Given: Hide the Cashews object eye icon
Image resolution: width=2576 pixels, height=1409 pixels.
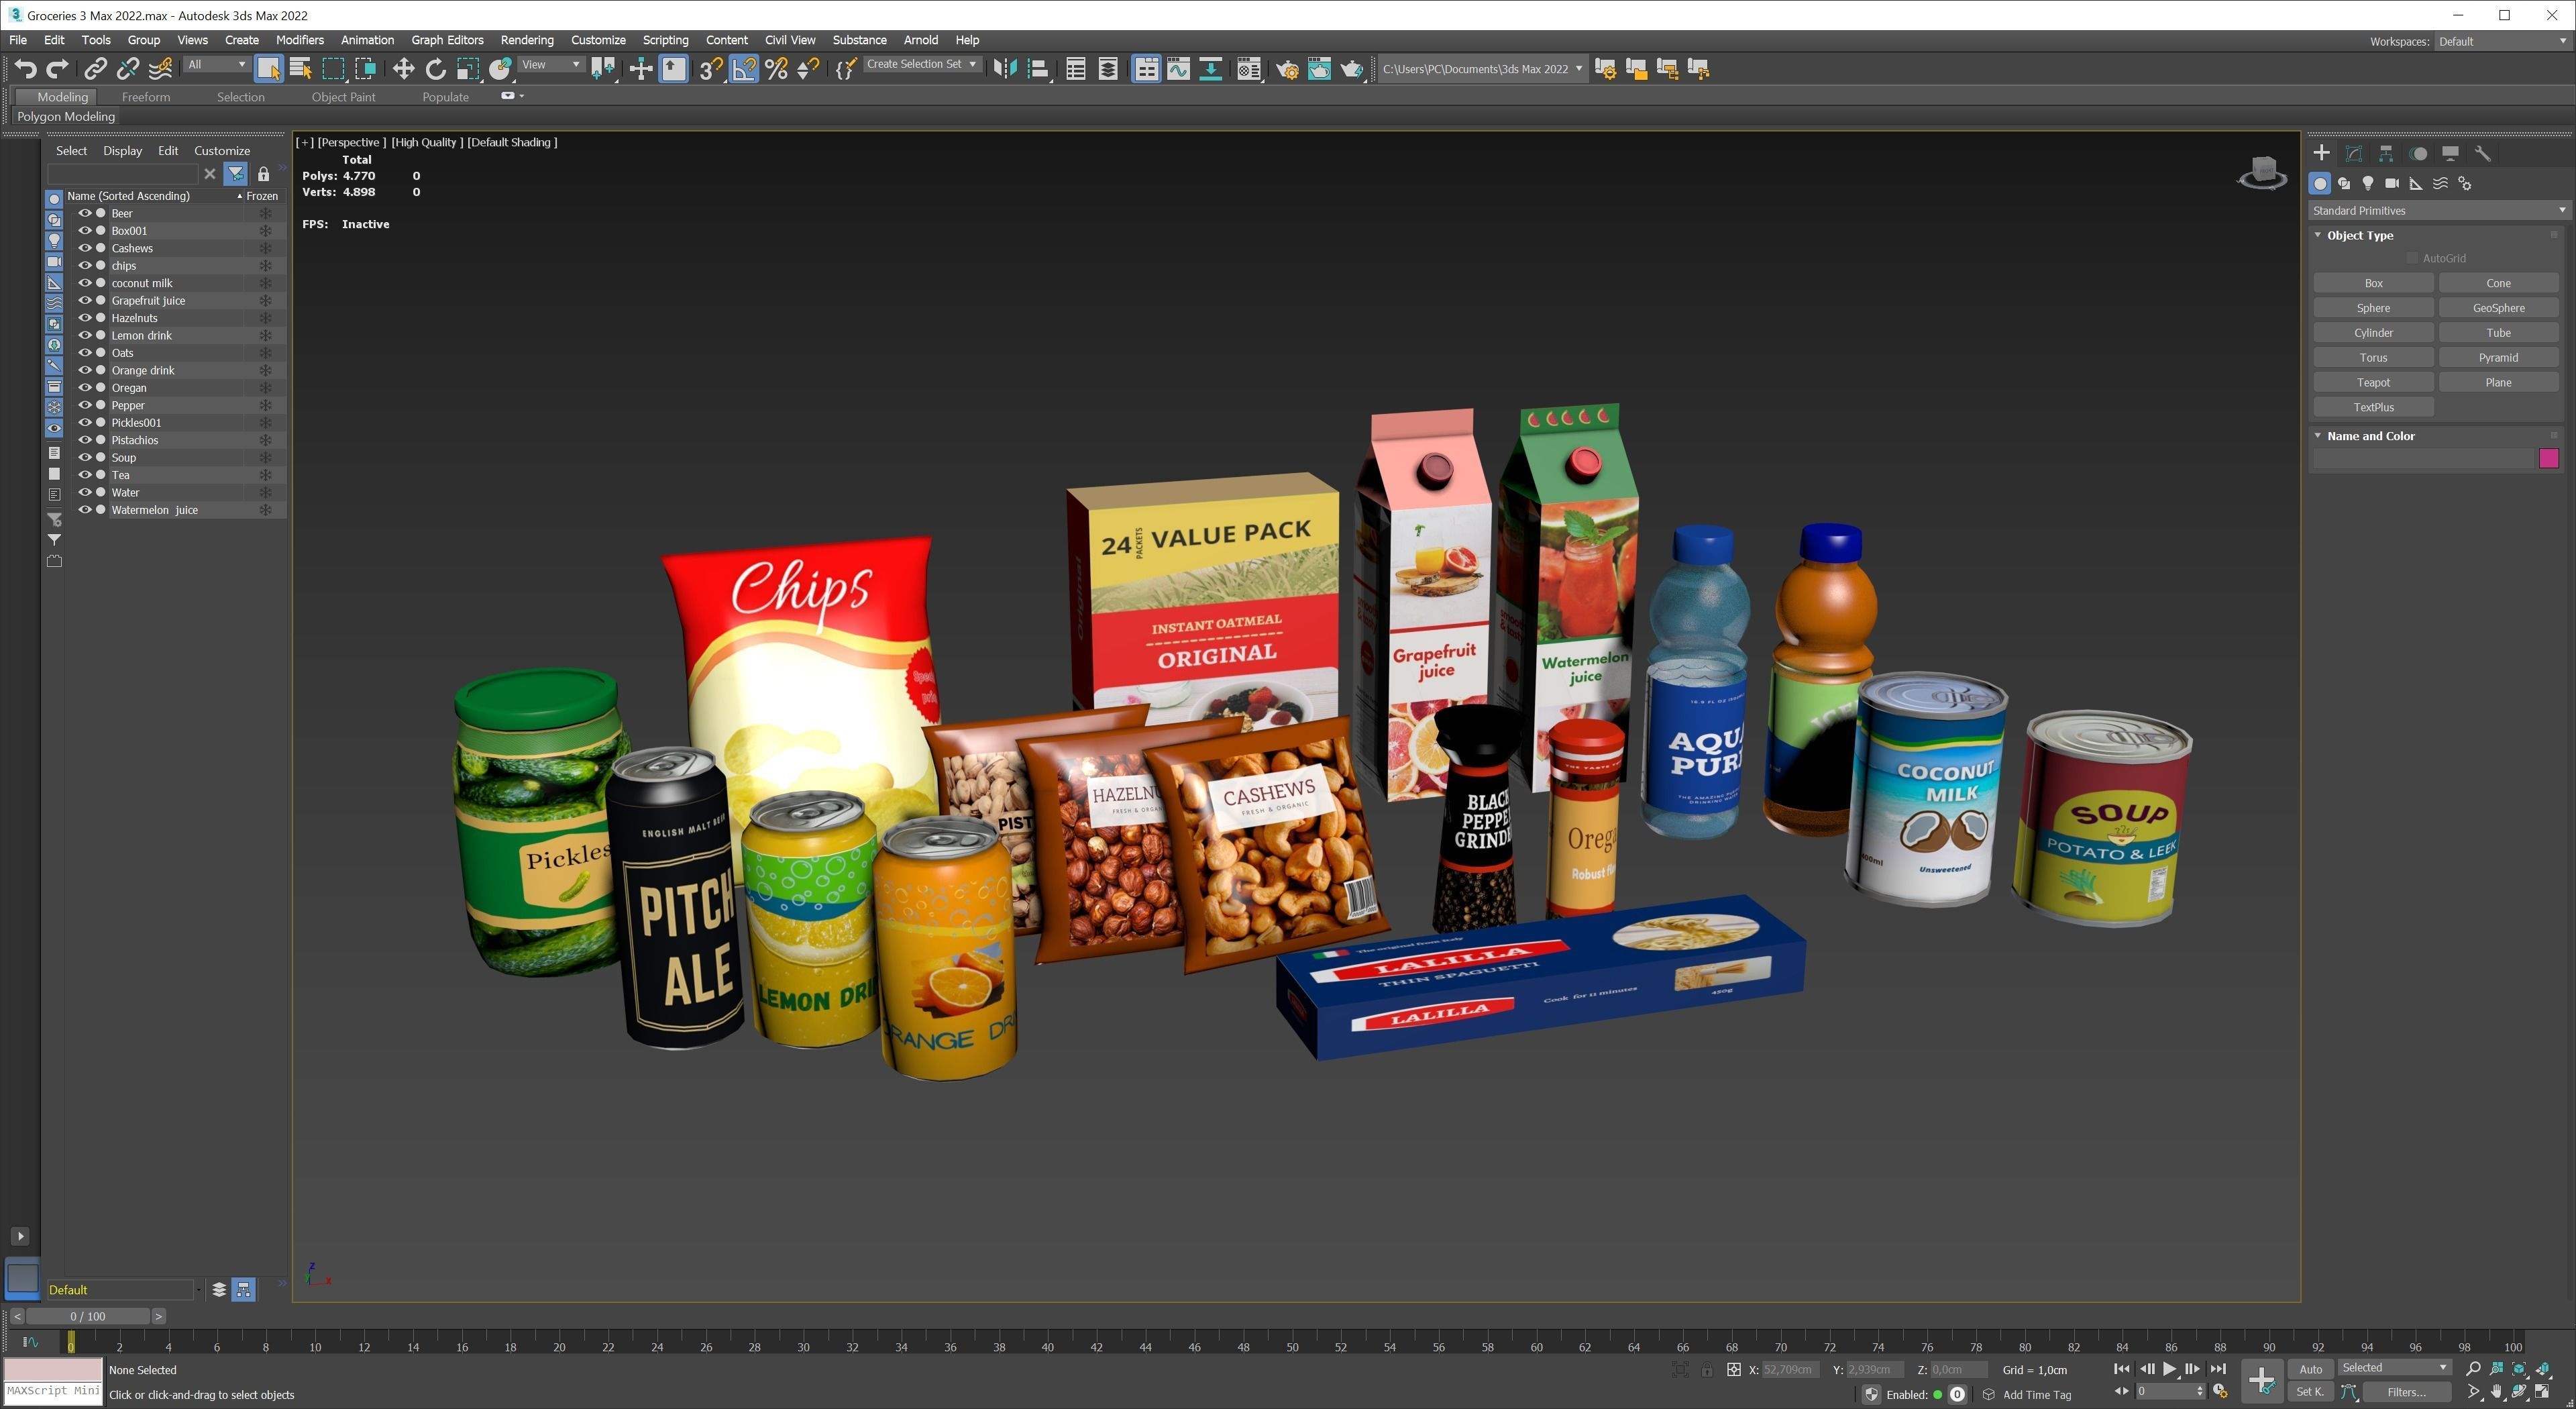Looking at the screenshot, I should pyautogui.click(x=85, y=248).
